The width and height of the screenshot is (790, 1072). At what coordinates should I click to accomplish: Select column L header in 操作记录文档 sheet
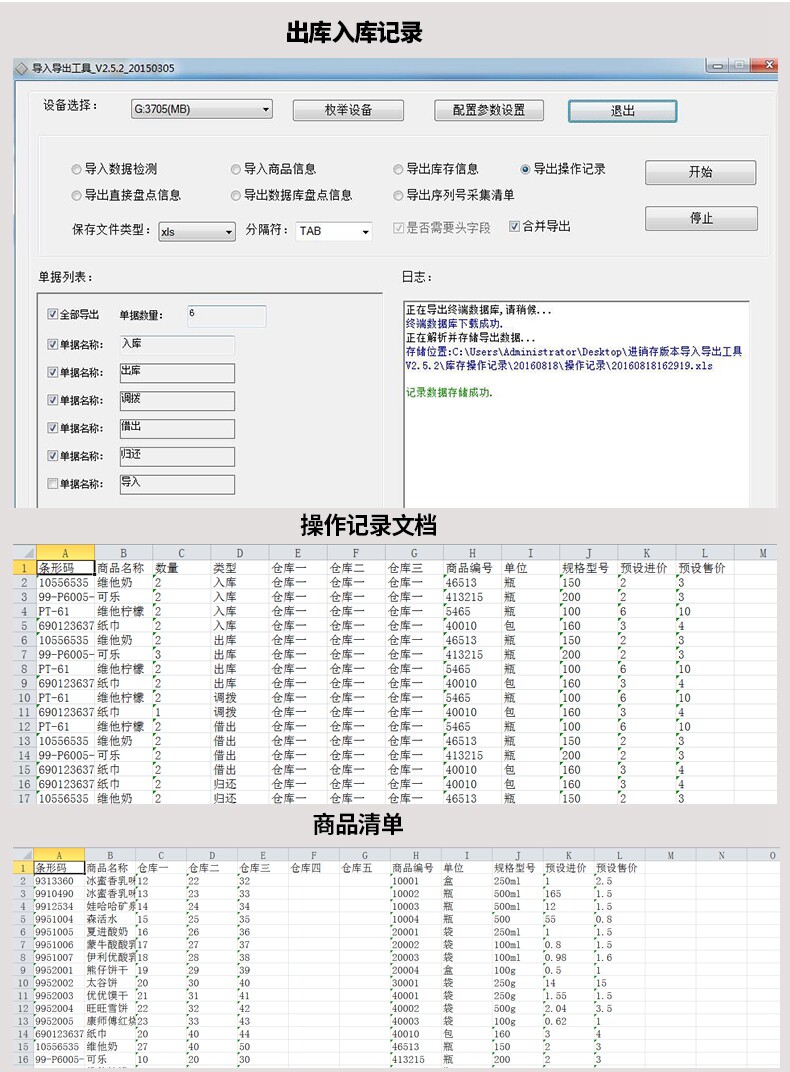(705, 553)
